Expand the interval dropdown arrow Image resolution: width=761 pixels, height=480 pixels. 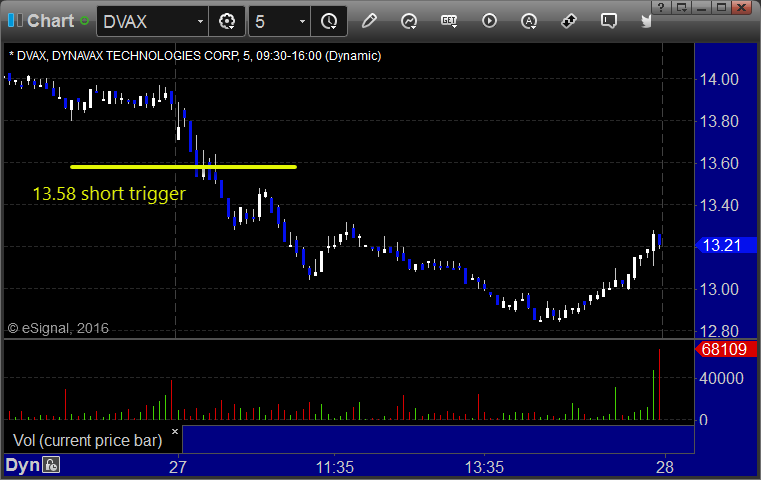(302, 21)
